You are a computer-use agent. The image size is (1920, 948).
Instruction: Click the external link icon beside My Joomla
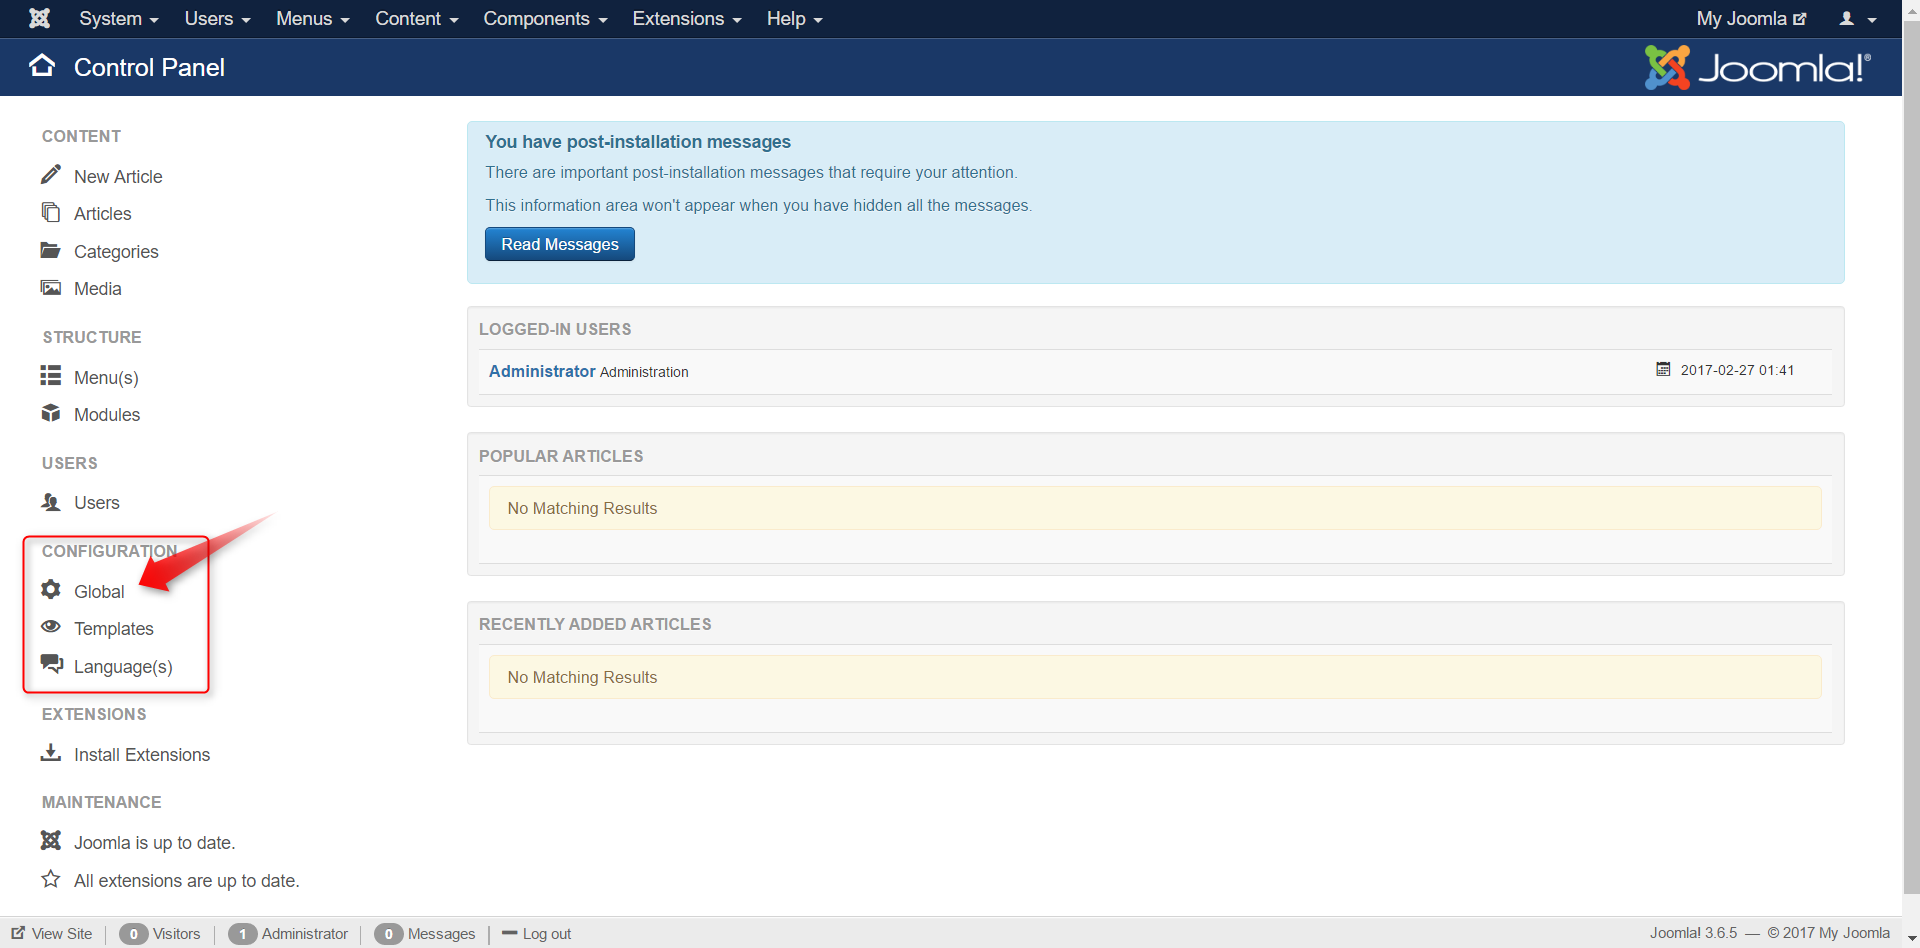coord(1800,19)
